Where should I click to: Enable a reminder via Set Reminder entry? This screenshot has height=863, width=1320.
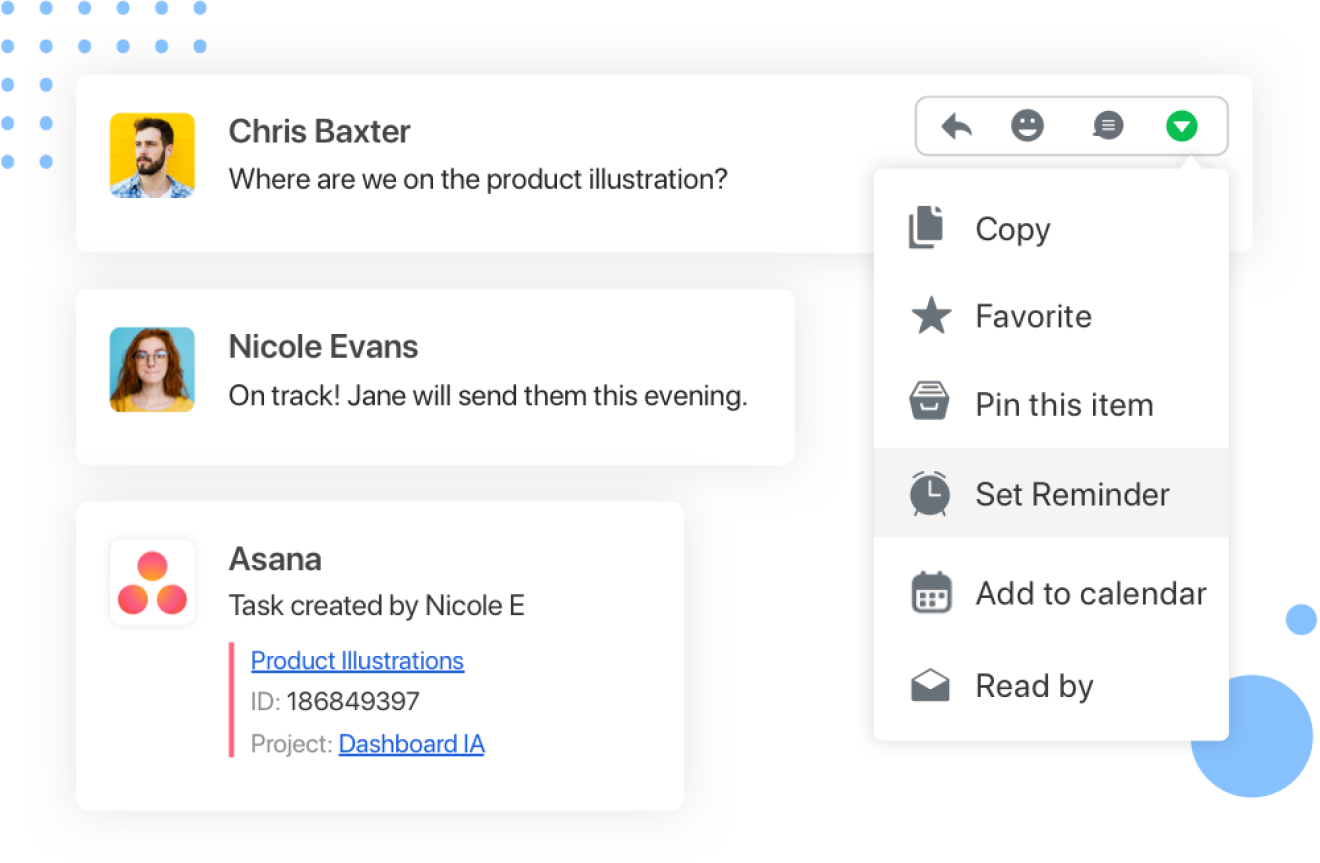pos(1072,492)
